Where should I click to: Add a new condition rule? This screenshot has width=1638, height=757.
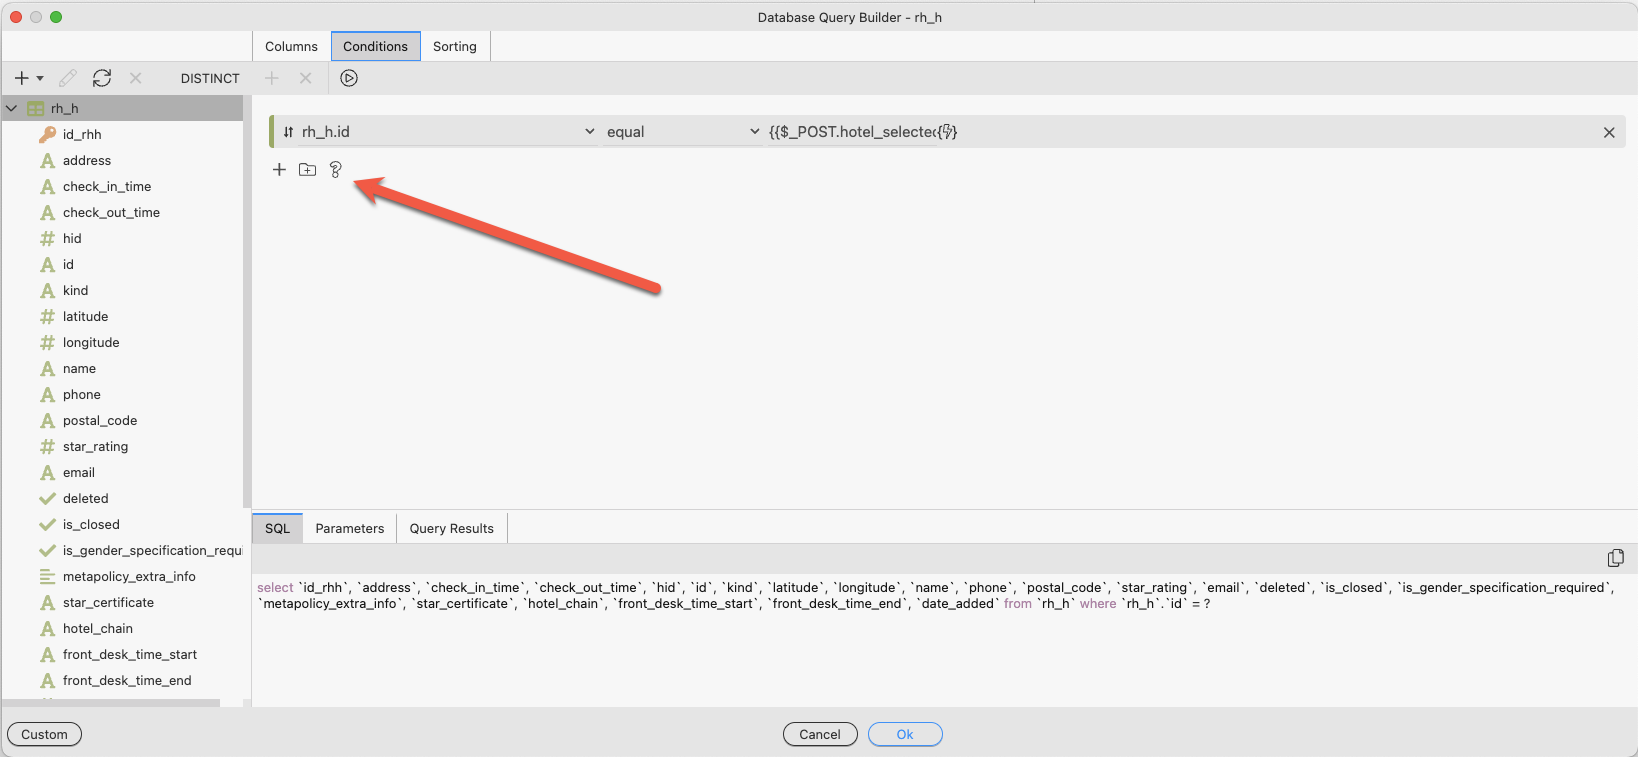pyautogui.click(x=279, y=170)
